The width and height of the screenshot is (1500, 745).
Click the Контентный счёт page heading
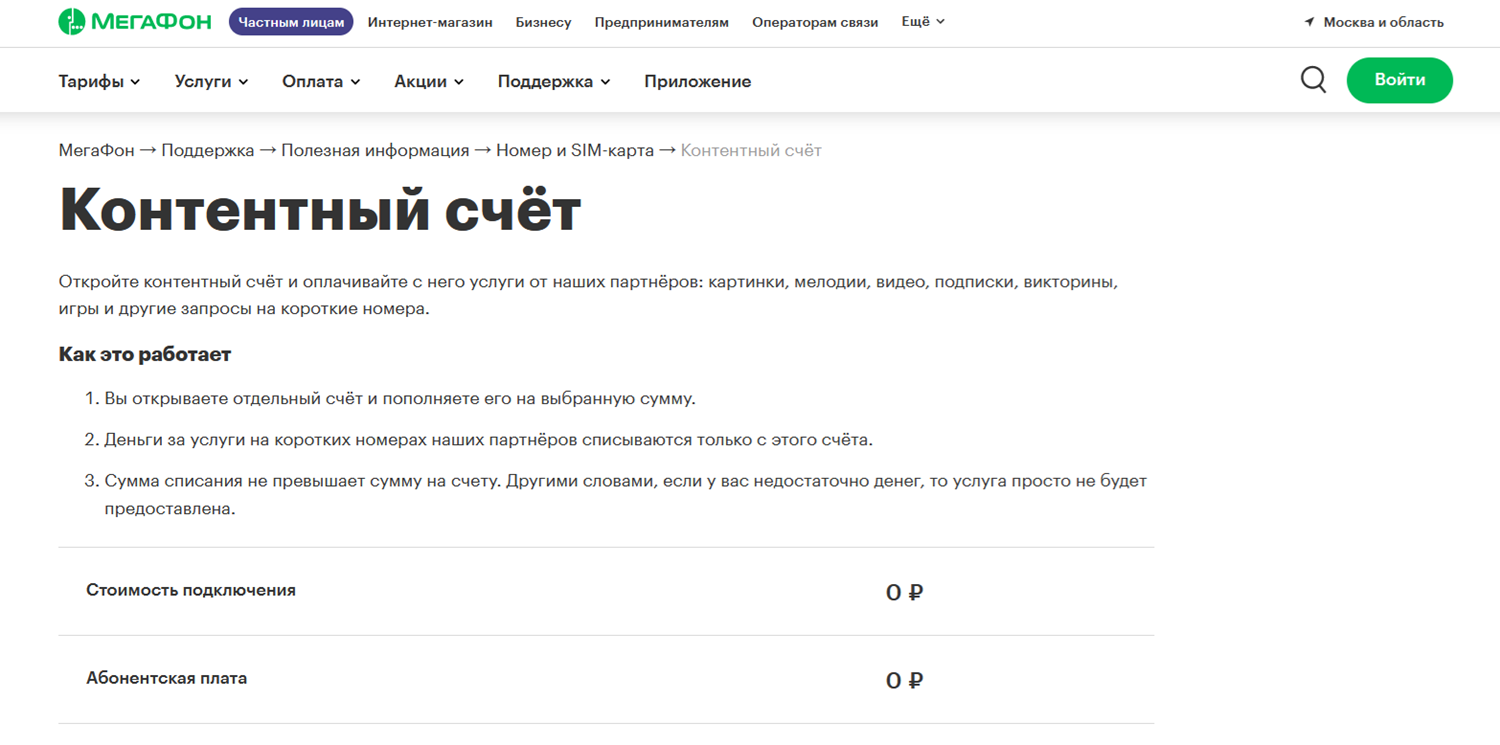pyautogui.click(x=320, y=208)
